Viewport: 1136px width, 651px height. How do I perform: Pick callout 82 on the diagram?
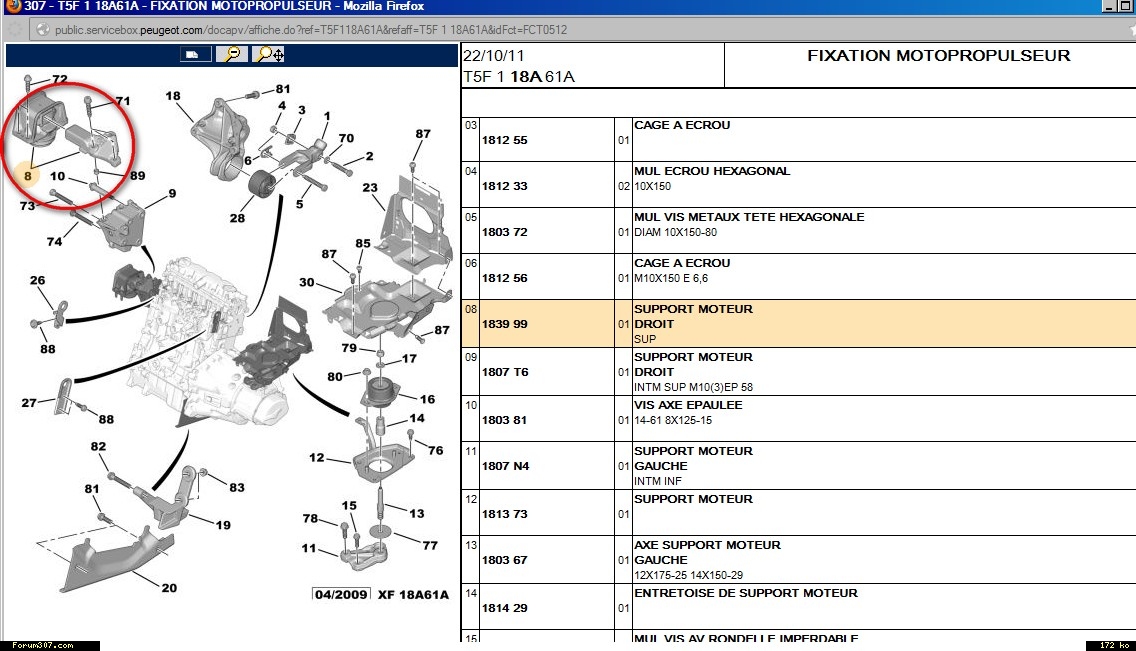[x=99, y=446]
